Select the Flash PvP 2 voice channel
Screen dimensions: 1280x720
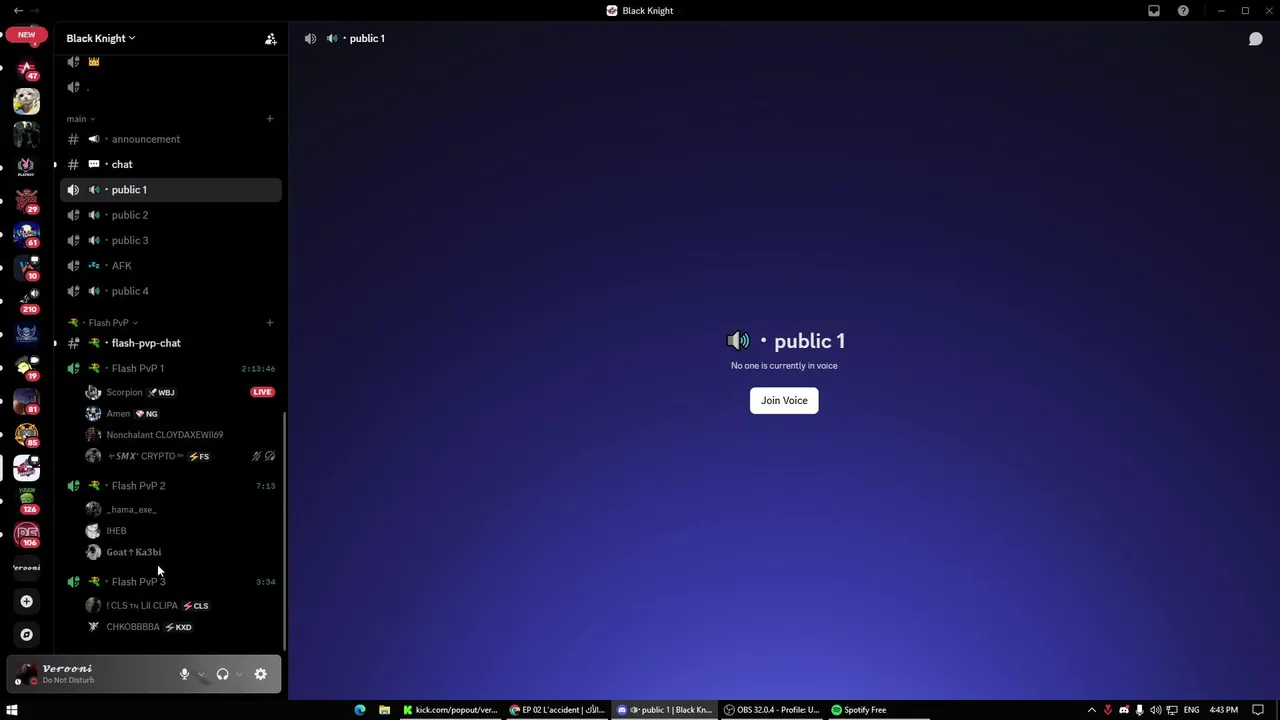pos(171,486)
